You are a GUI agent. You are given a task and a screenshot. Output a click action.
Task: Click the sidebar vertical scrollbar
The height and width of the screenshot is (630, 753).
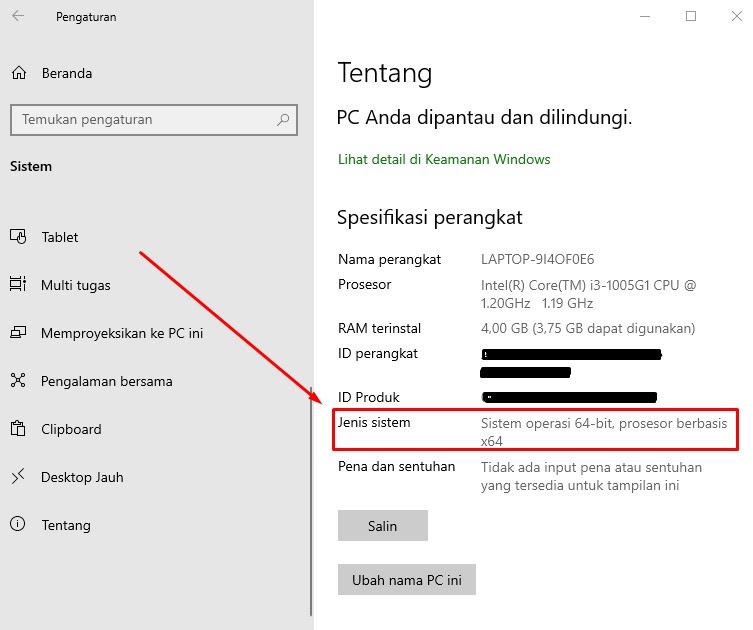311,501
